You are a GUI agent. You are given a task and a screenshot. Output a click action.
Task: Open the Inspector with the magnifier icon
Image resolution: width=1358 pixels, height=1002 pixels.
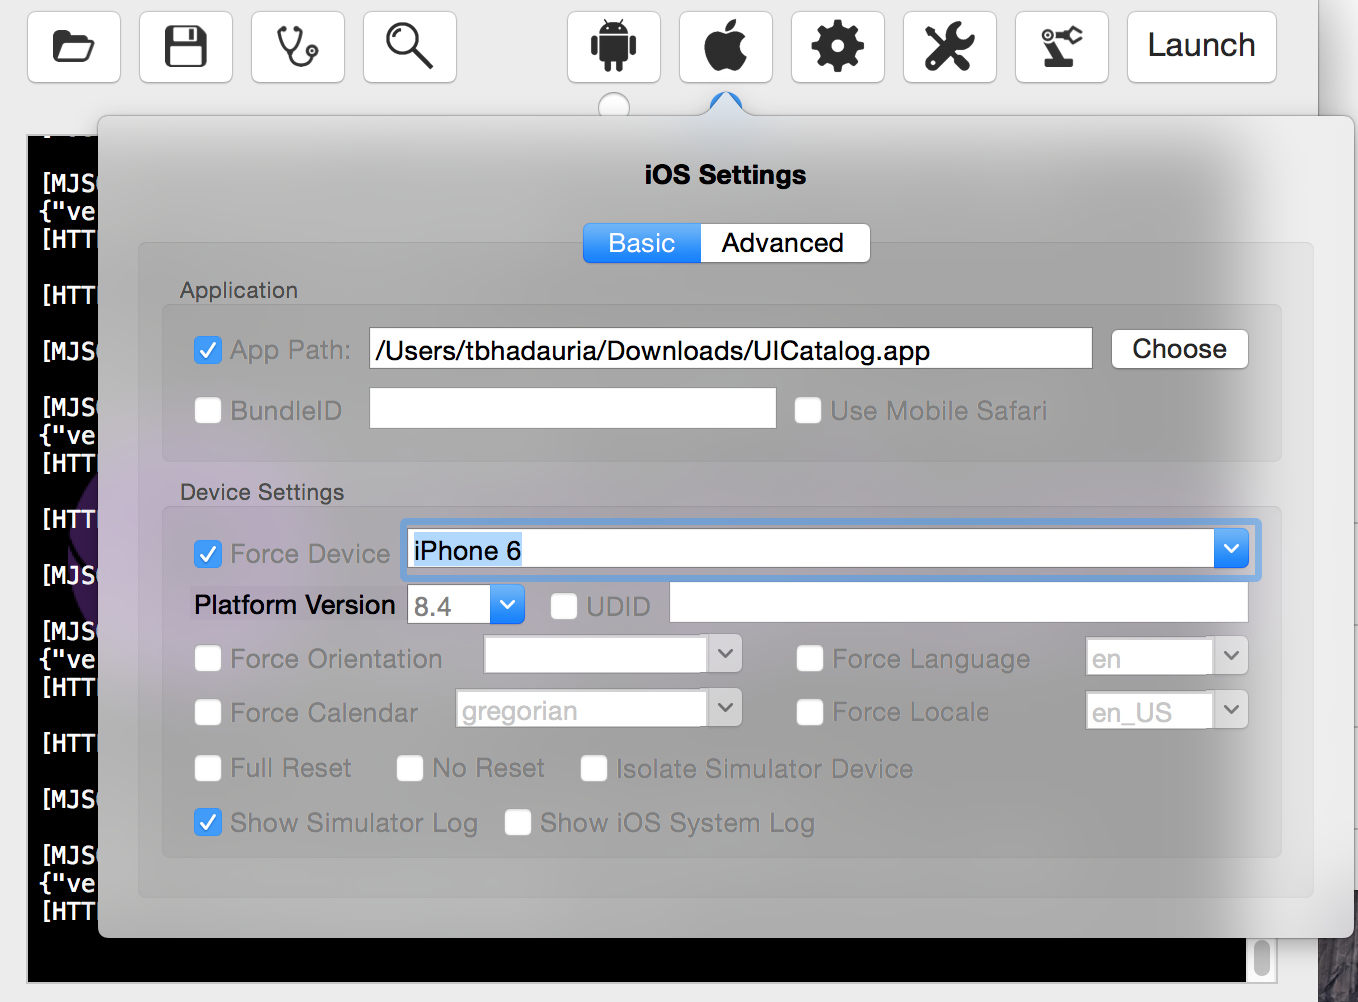(410, 47)
